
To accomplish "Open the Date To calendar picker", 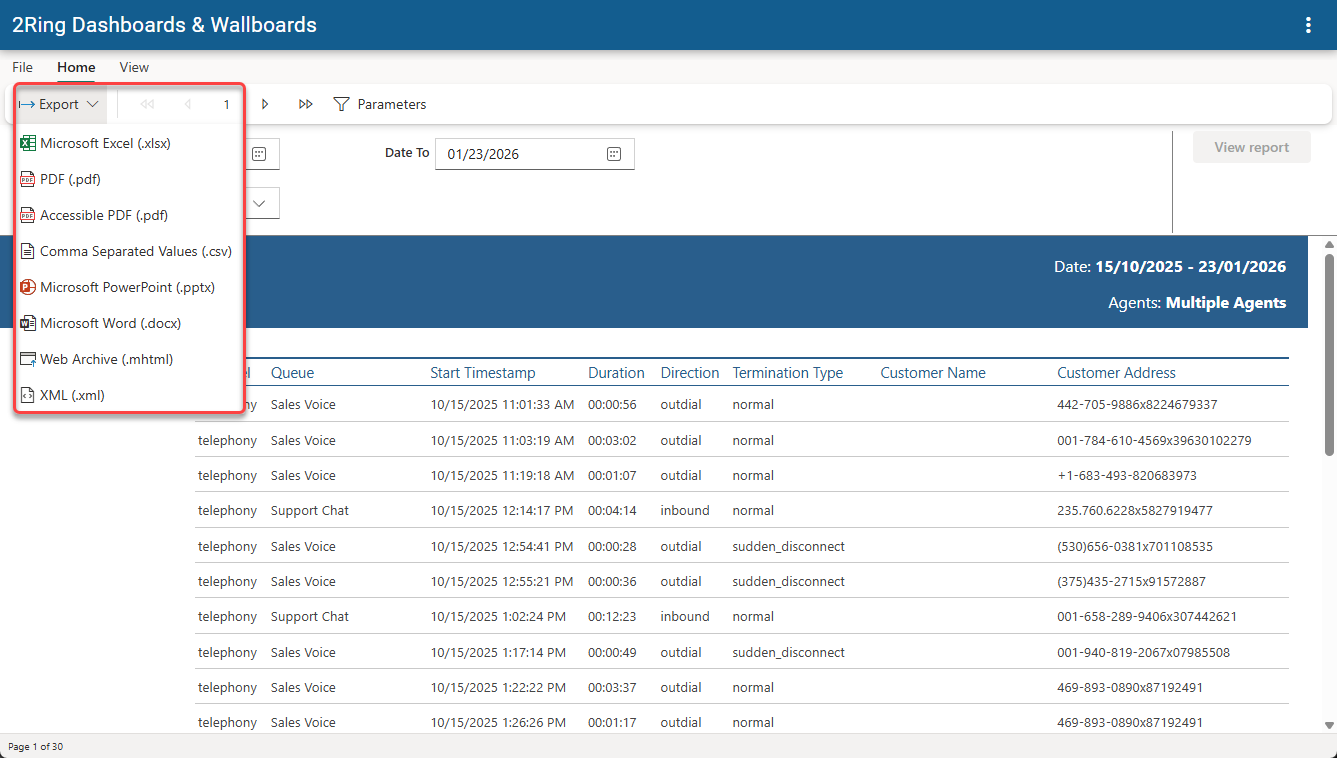I will (x=614, y=154).
